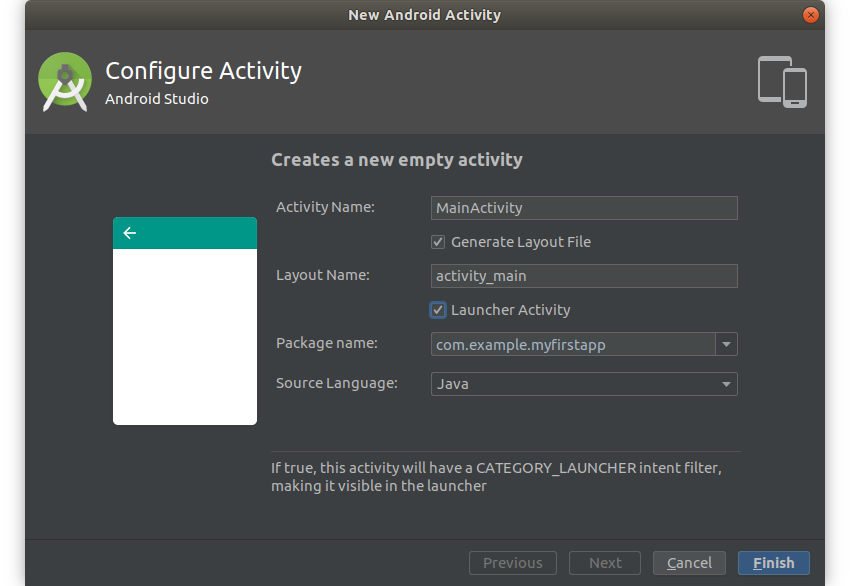850x586 pixels.
Task: Expand the Package name dropdown arrow
Action: [727, 344]
